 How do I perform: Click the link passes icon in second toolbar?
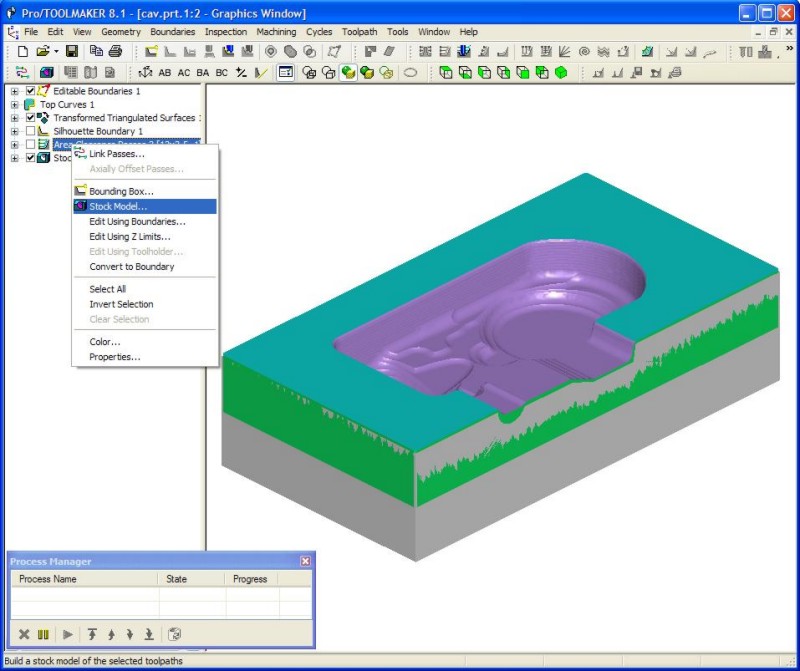pyautogui.click(x=22, y=72)
